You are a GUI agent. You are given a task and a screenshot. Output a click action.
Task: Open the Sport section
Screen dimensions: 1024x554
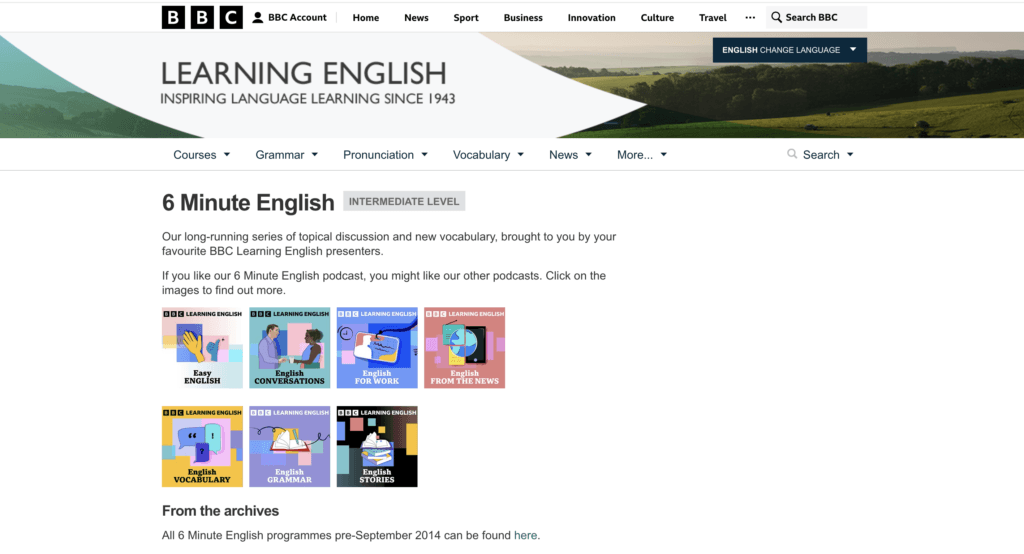[x=466, y=18]
